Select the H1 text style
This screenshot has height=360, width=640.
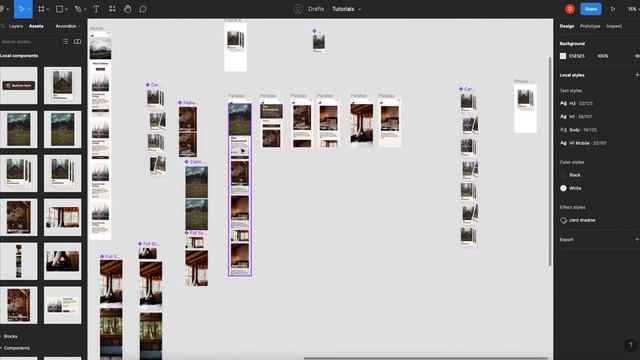click(576, 117)
